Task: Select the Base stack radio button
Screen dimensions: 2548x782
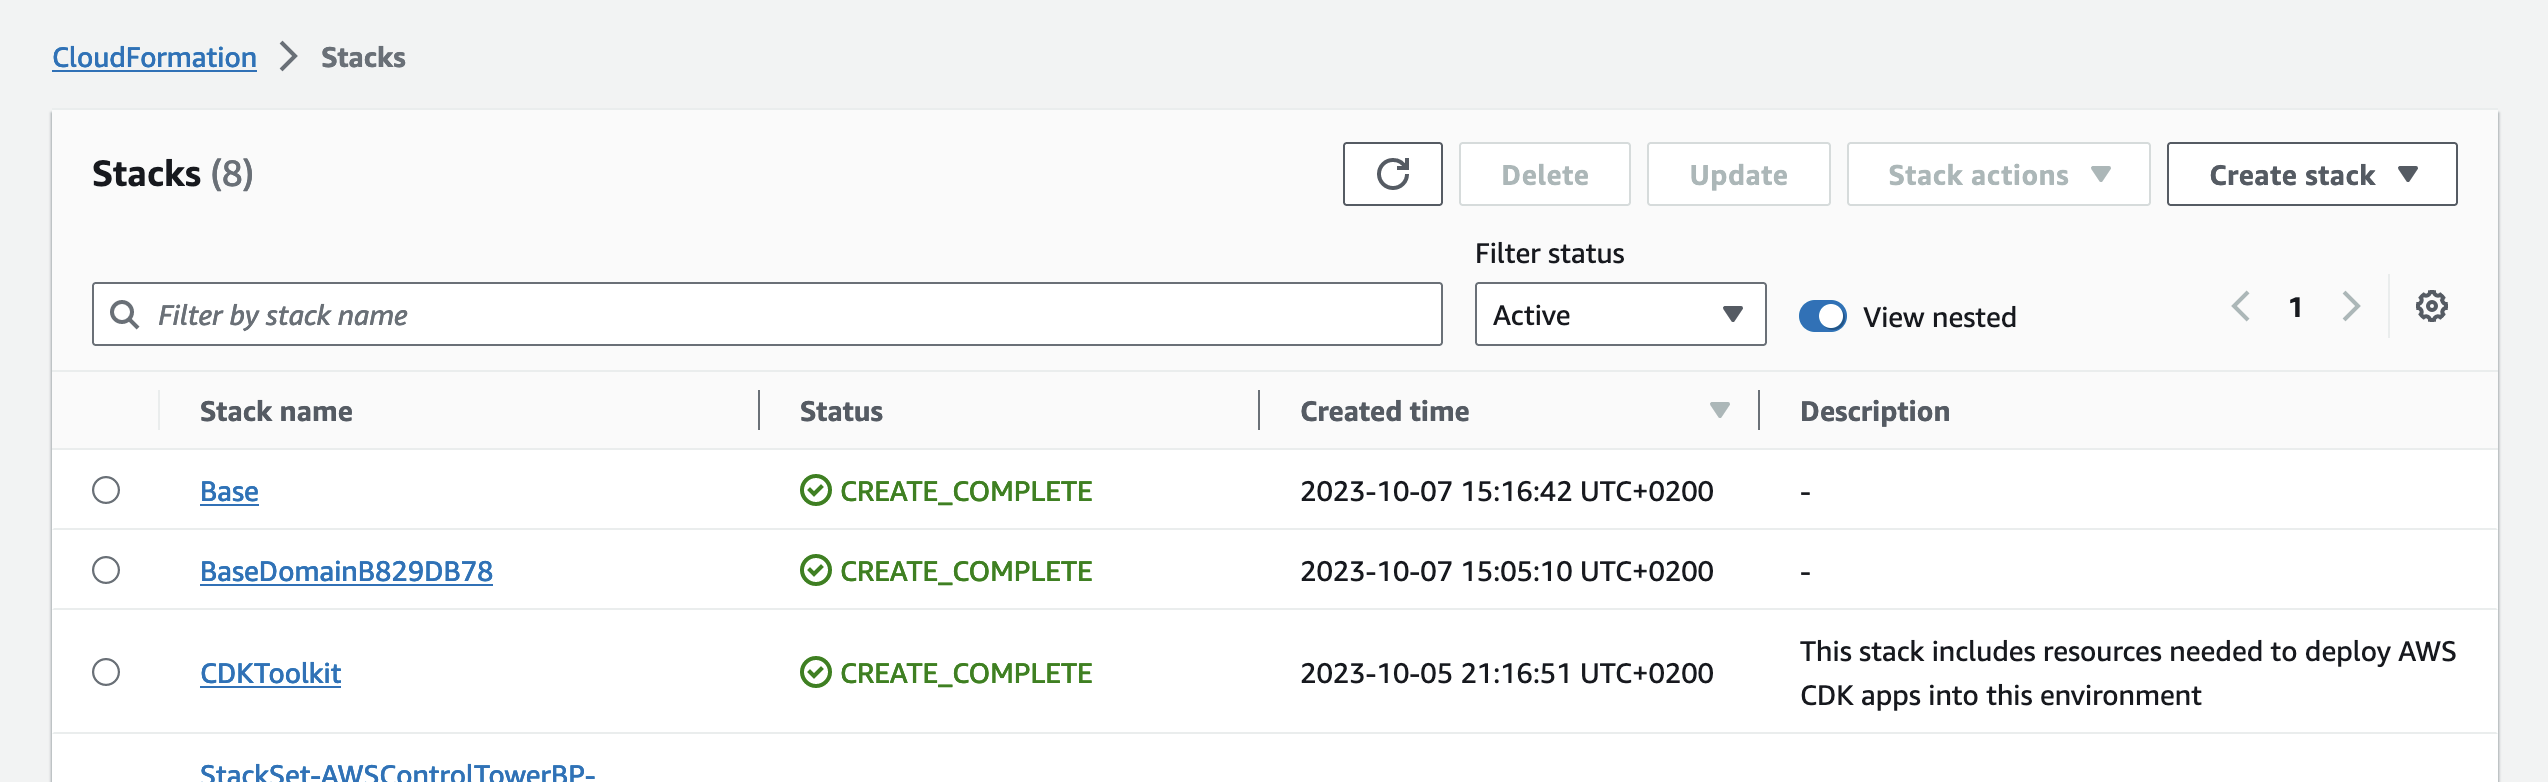Action: coord(106,490)
